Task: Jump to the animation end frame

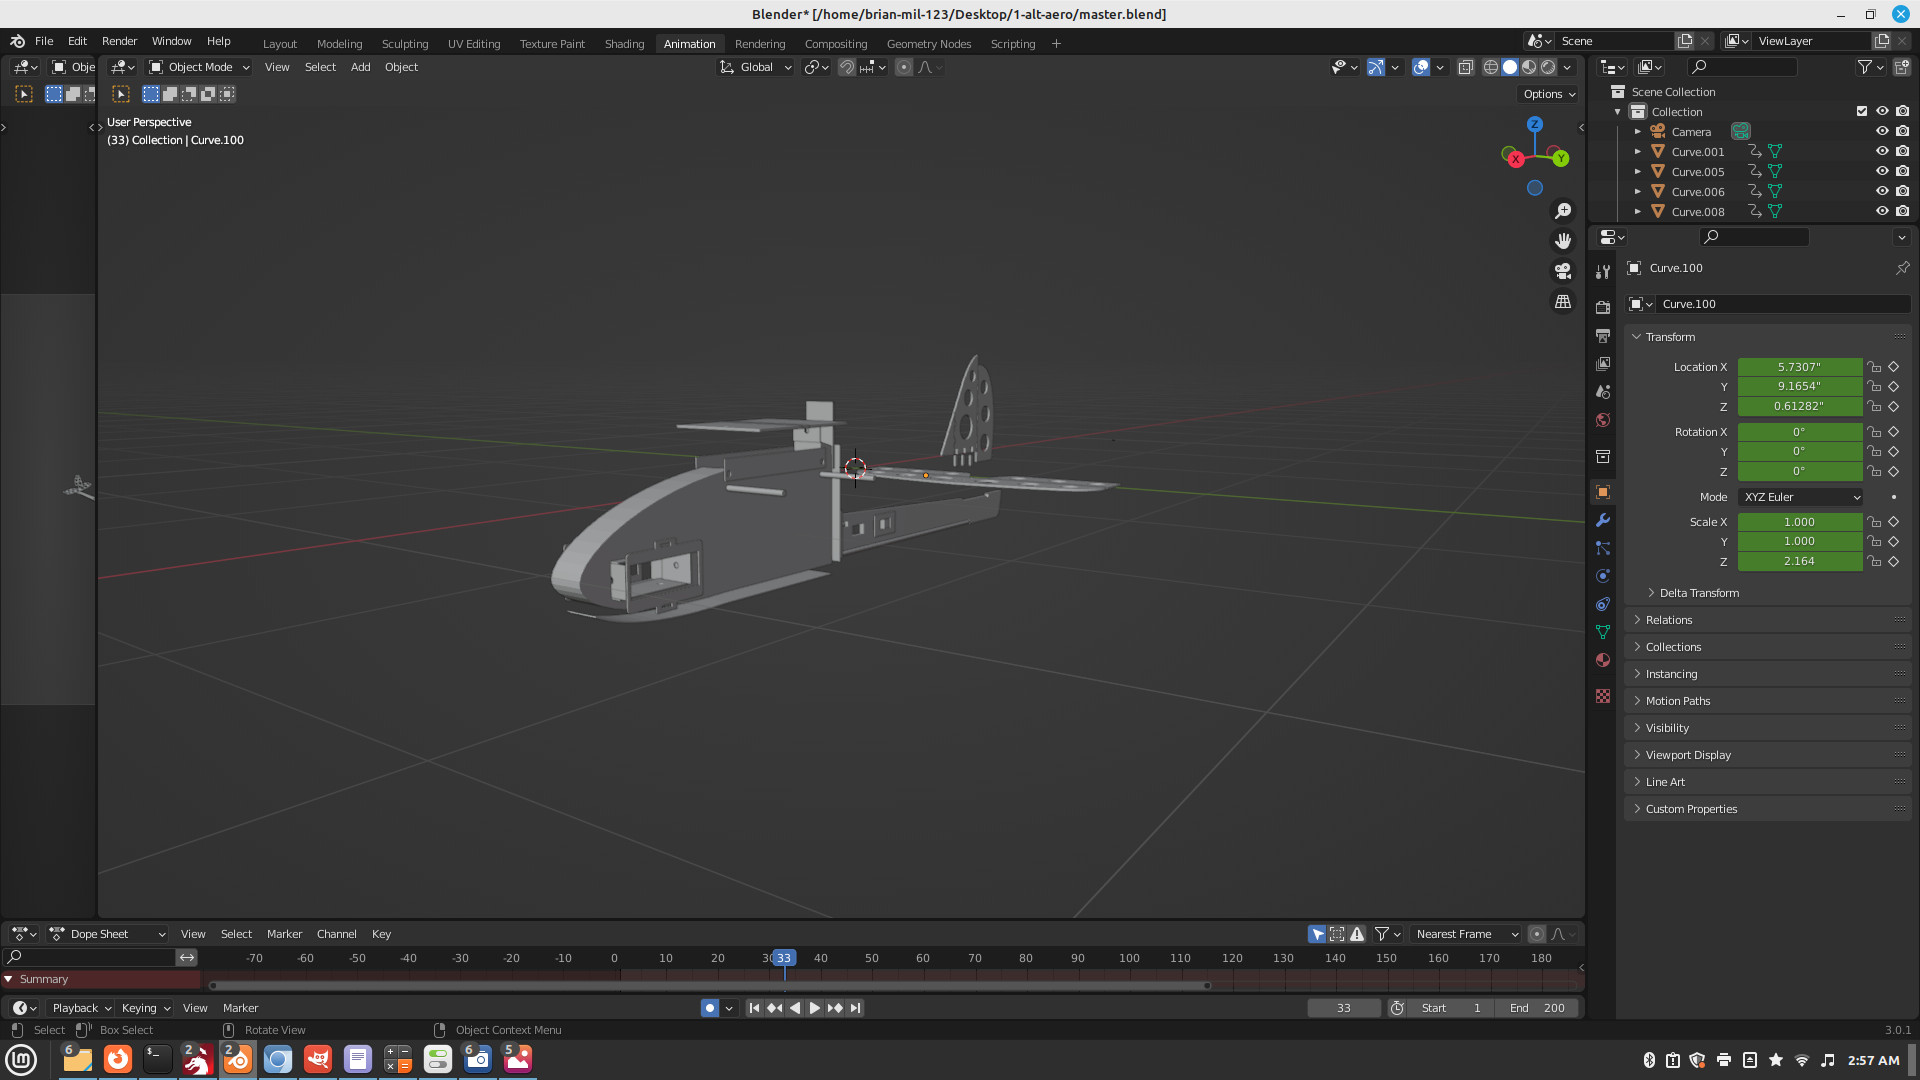Action: click(855, 1008)
